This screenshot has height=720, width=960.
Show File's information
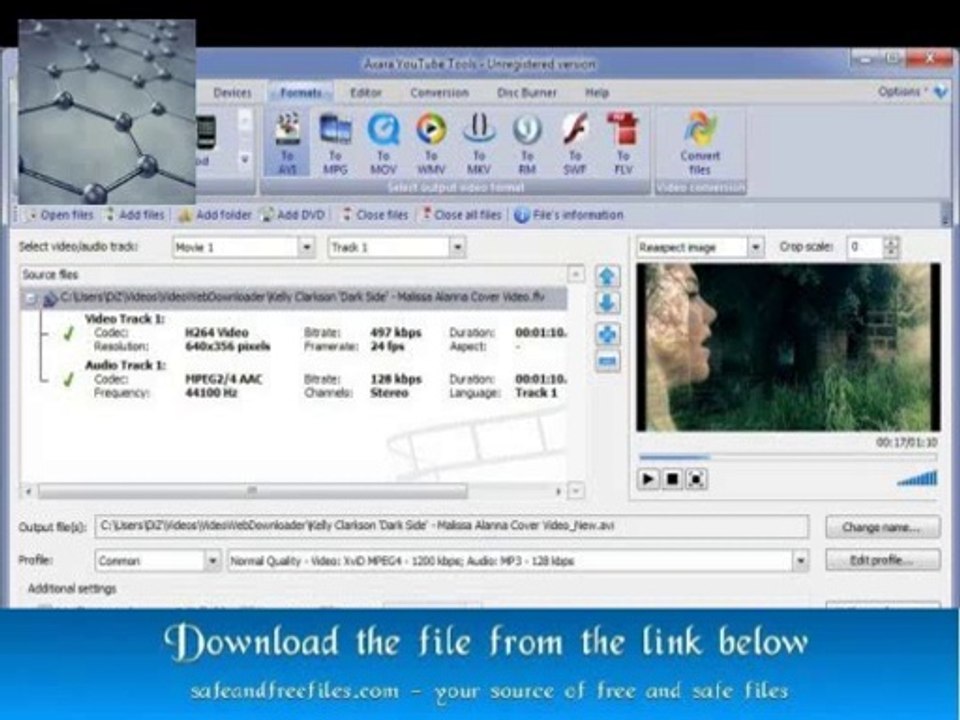[569, 215]
